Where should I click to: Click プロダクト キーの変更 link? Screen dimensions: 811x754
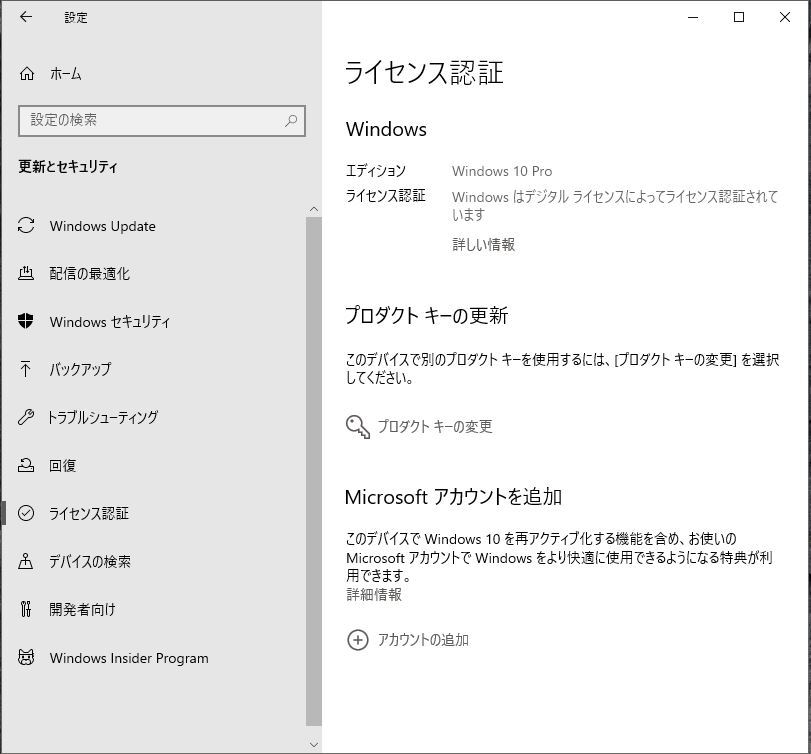tap(434, 427)
